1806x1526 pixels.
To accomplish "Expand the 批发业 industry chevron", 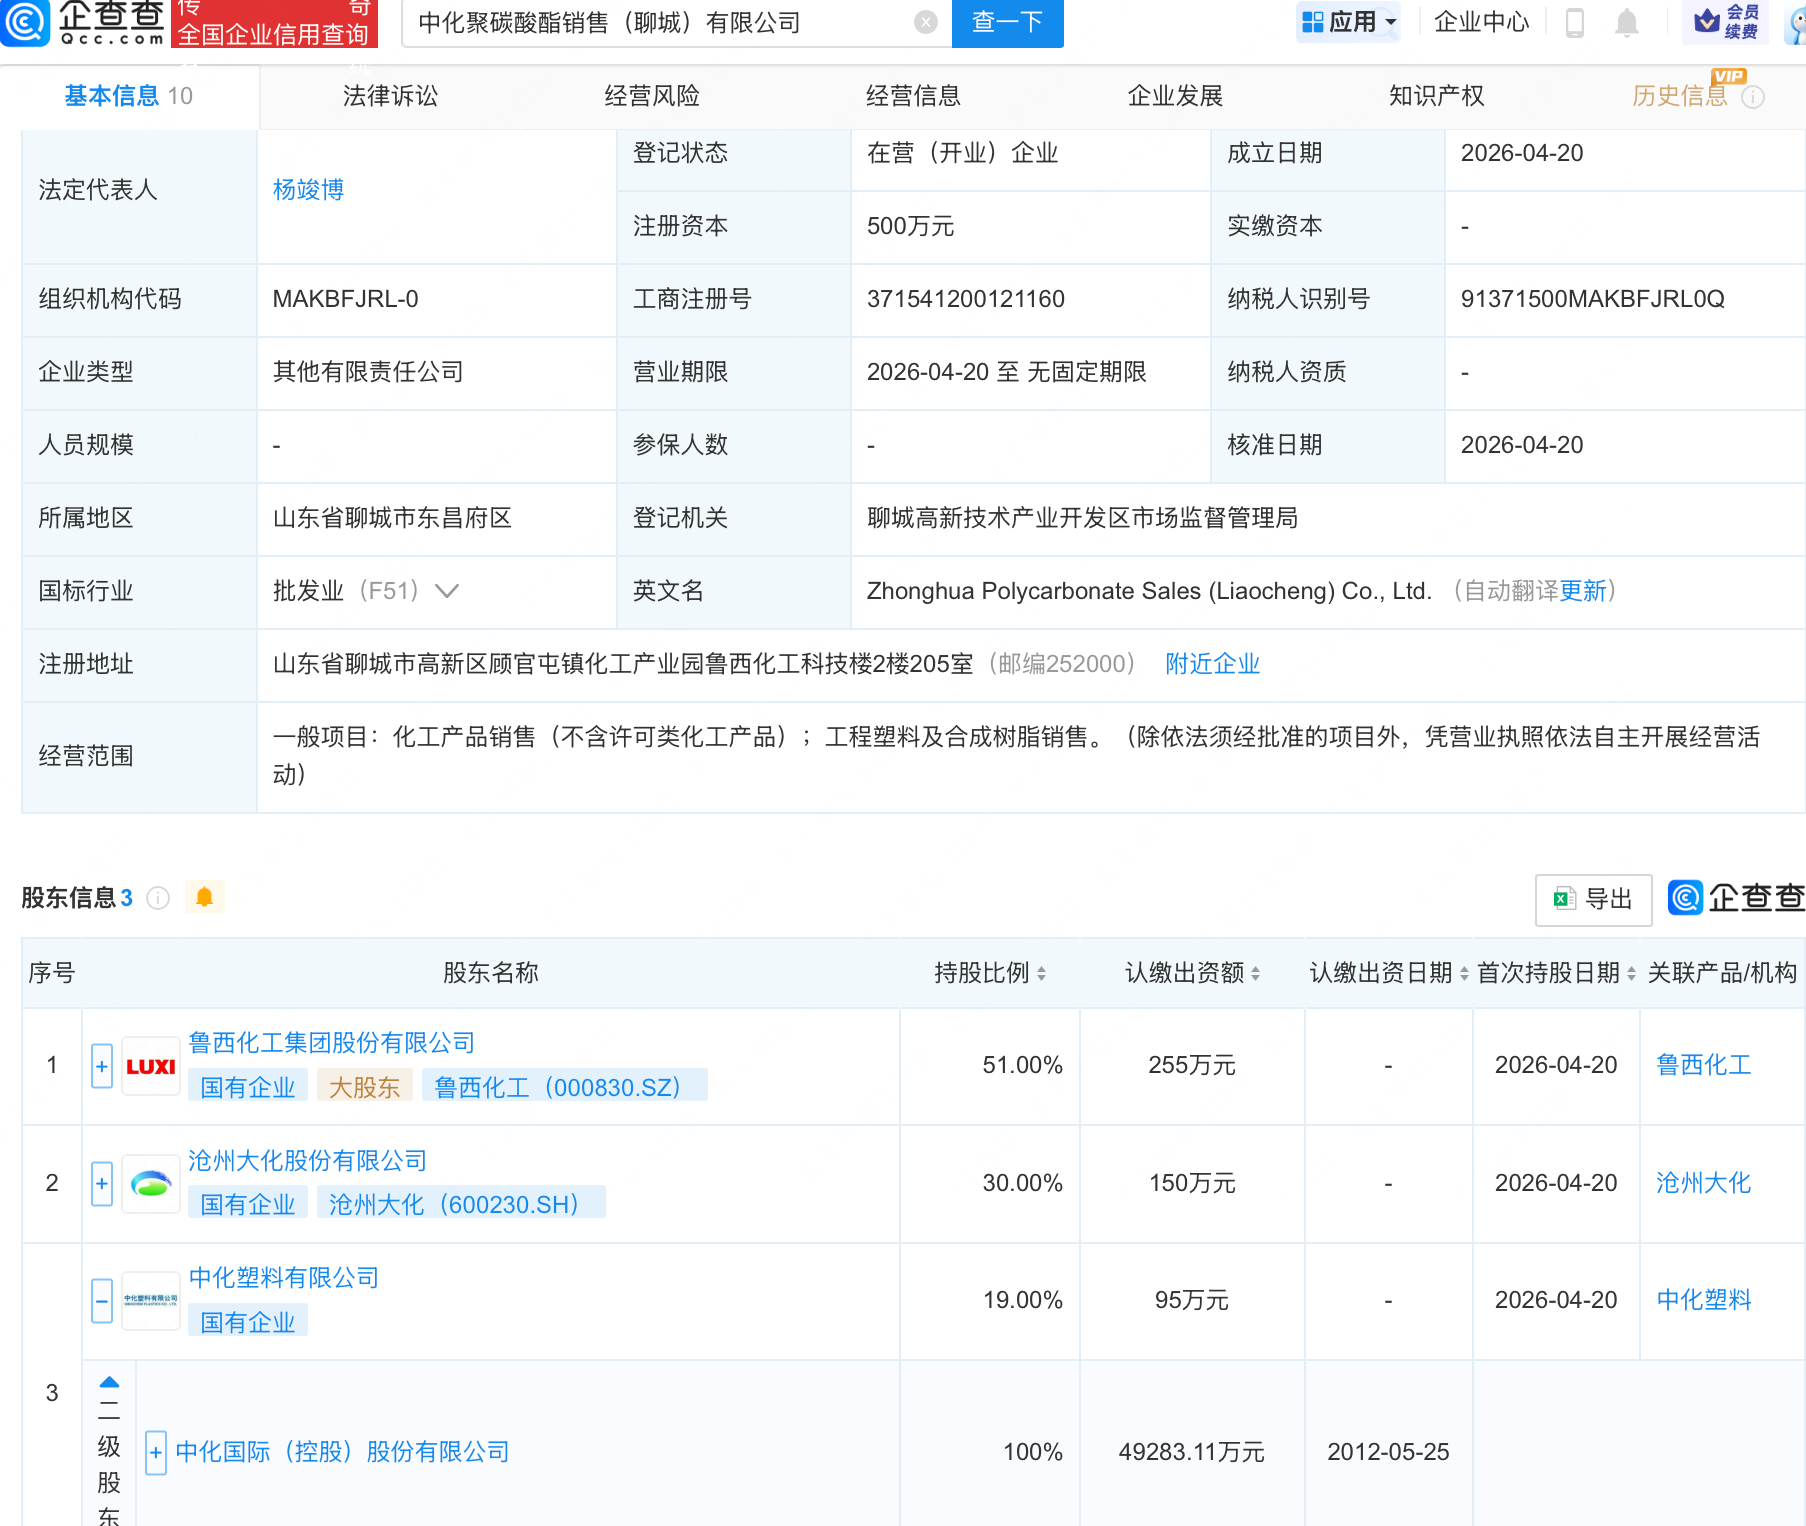I will [x=447, y=591].
